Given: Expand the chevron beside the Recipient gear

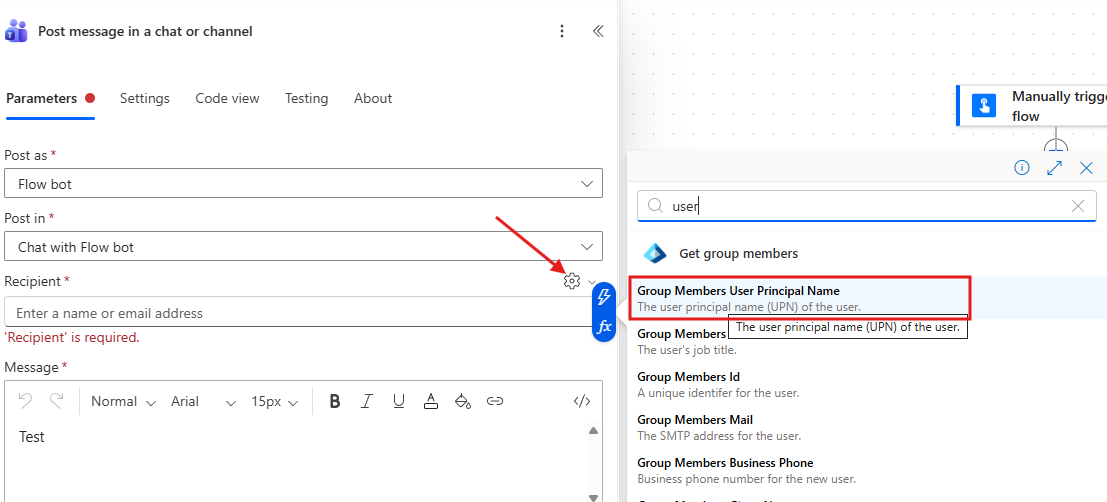Looking at the screenshot, I should pos(592,282).
